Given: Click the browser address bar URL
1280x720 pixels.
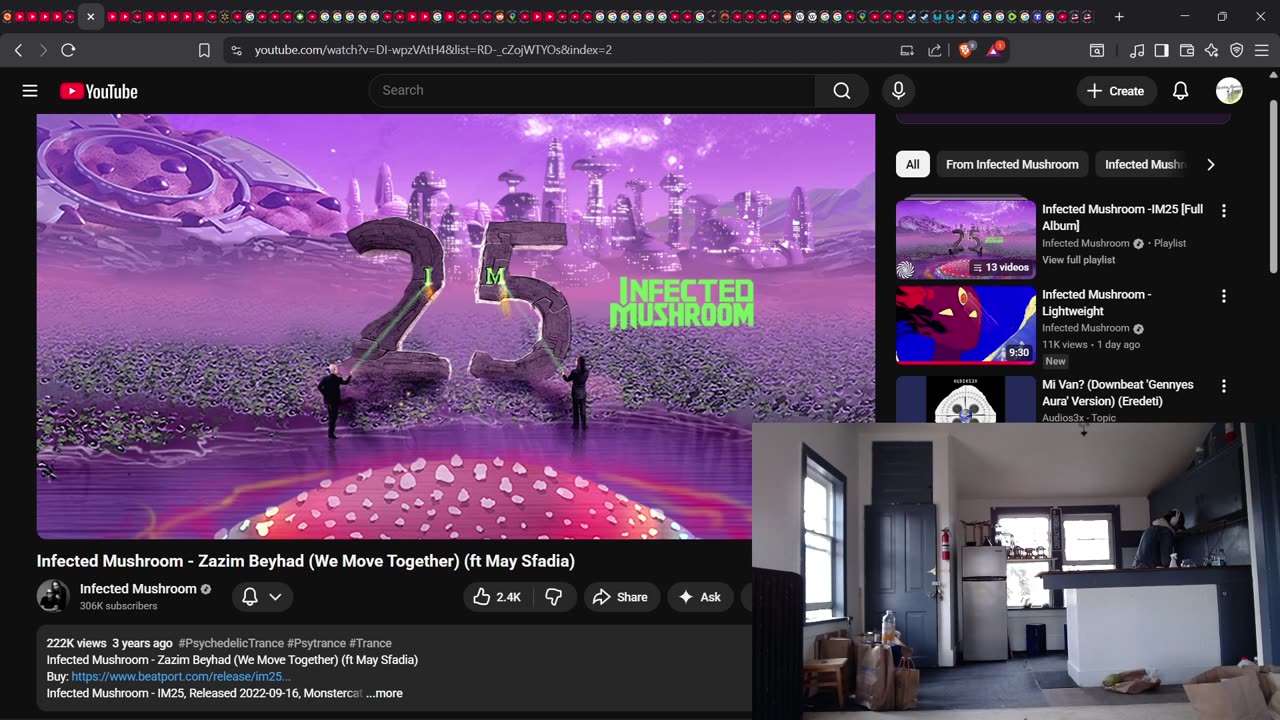Looking at the screenshot, I should [433, 50].
